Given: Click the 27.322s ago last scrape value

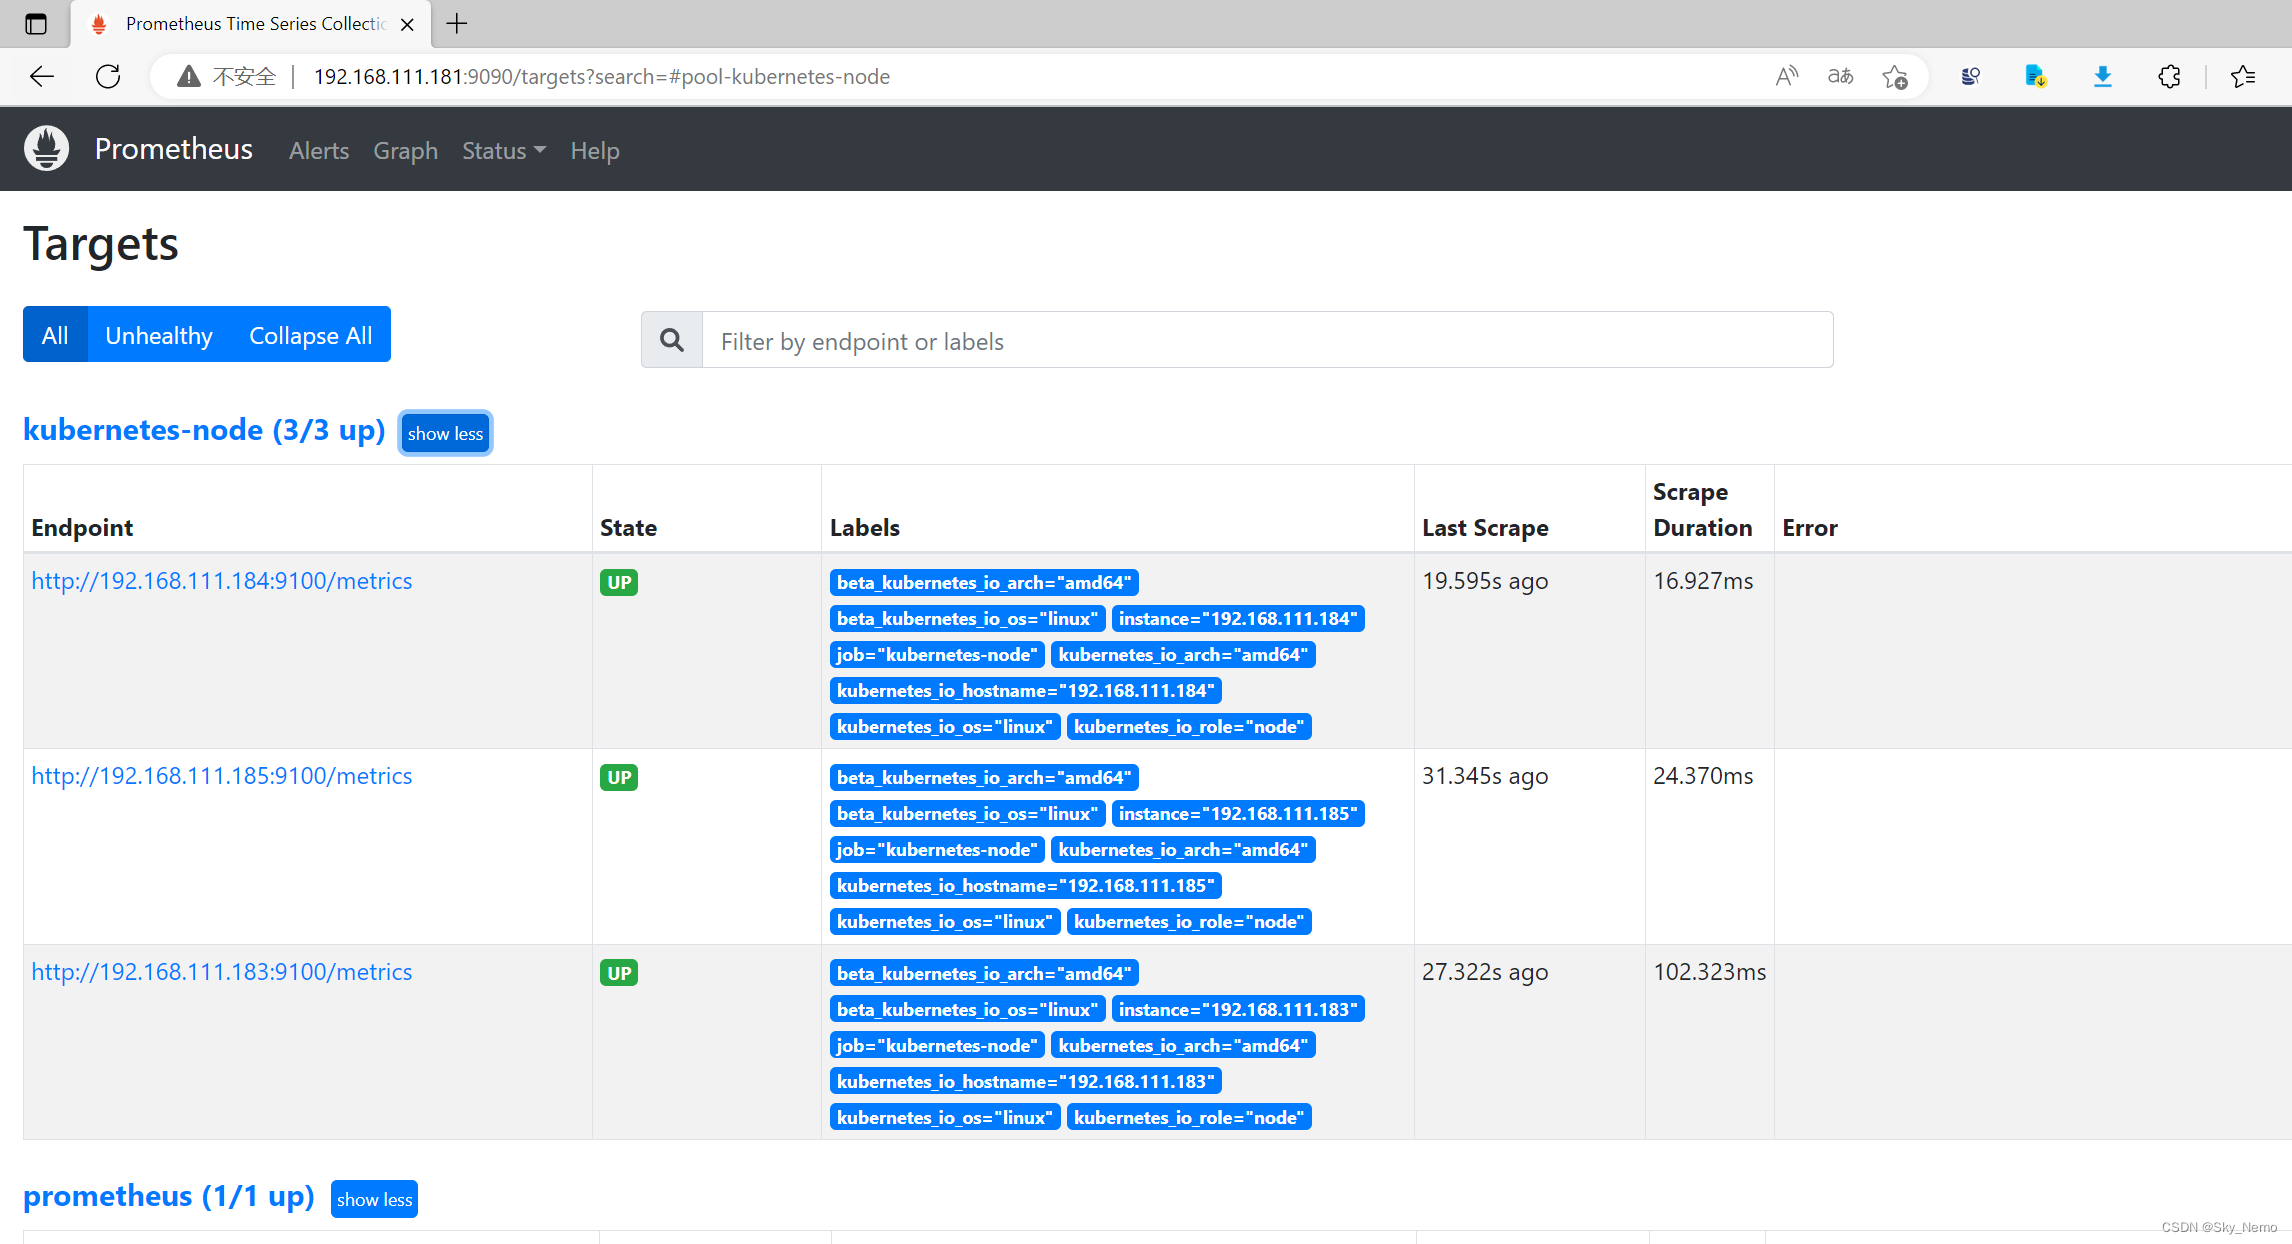Looking at the screenshot, I should point(1485,972).
